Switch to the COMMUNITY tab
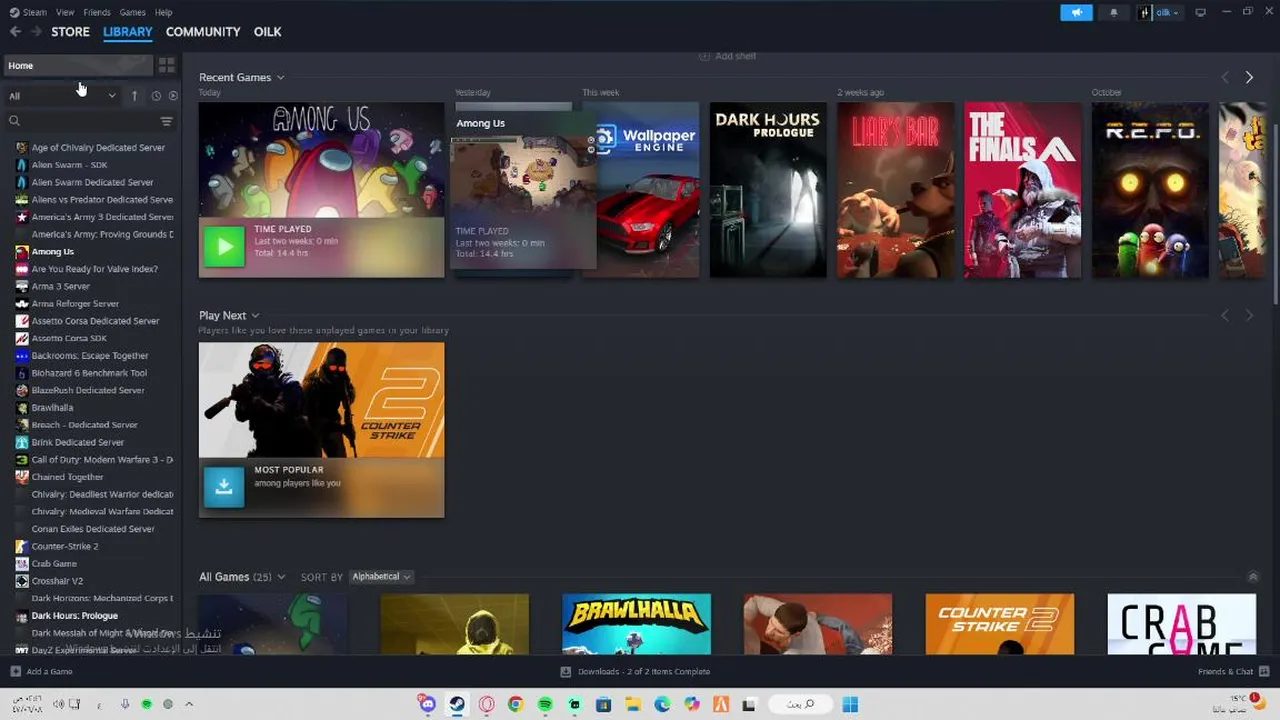This screenshot has width=1280, height=720. tap(203, 32)
